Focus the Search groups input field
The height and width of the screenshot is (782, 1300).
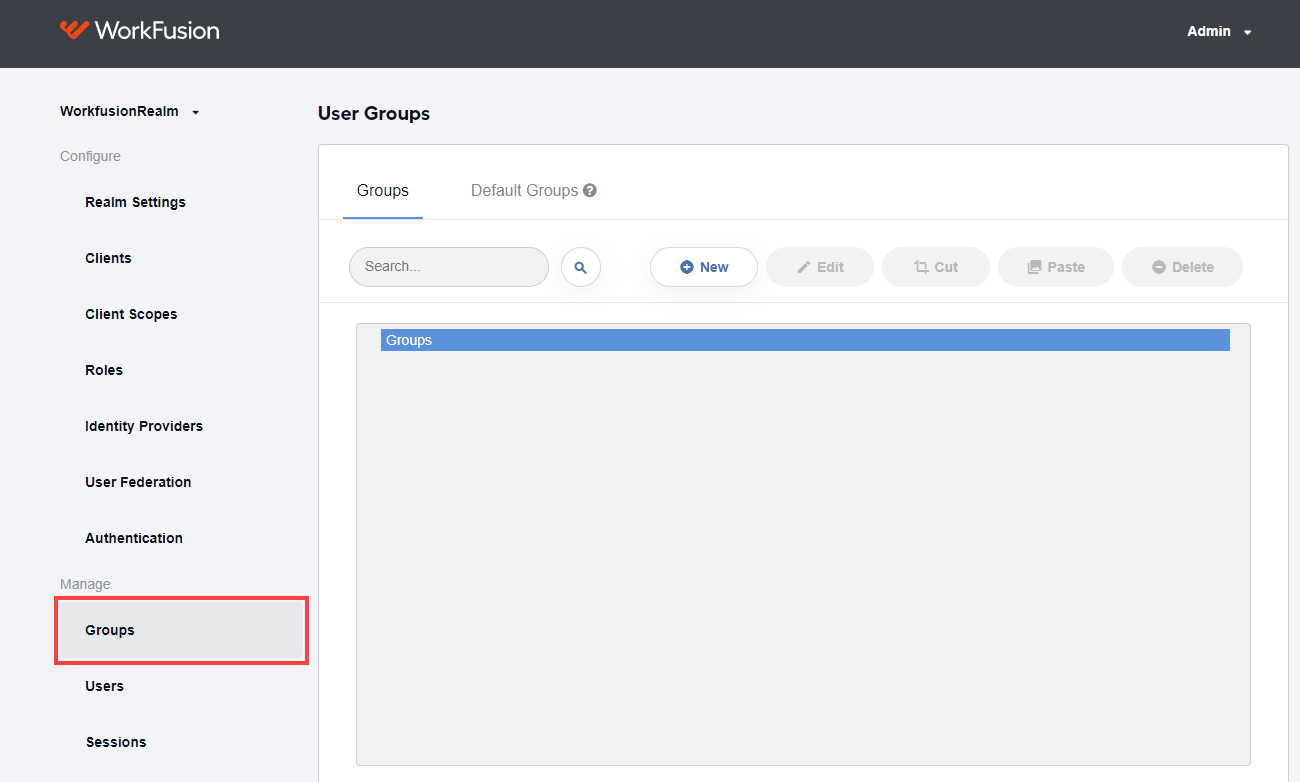tap(449, 267)
